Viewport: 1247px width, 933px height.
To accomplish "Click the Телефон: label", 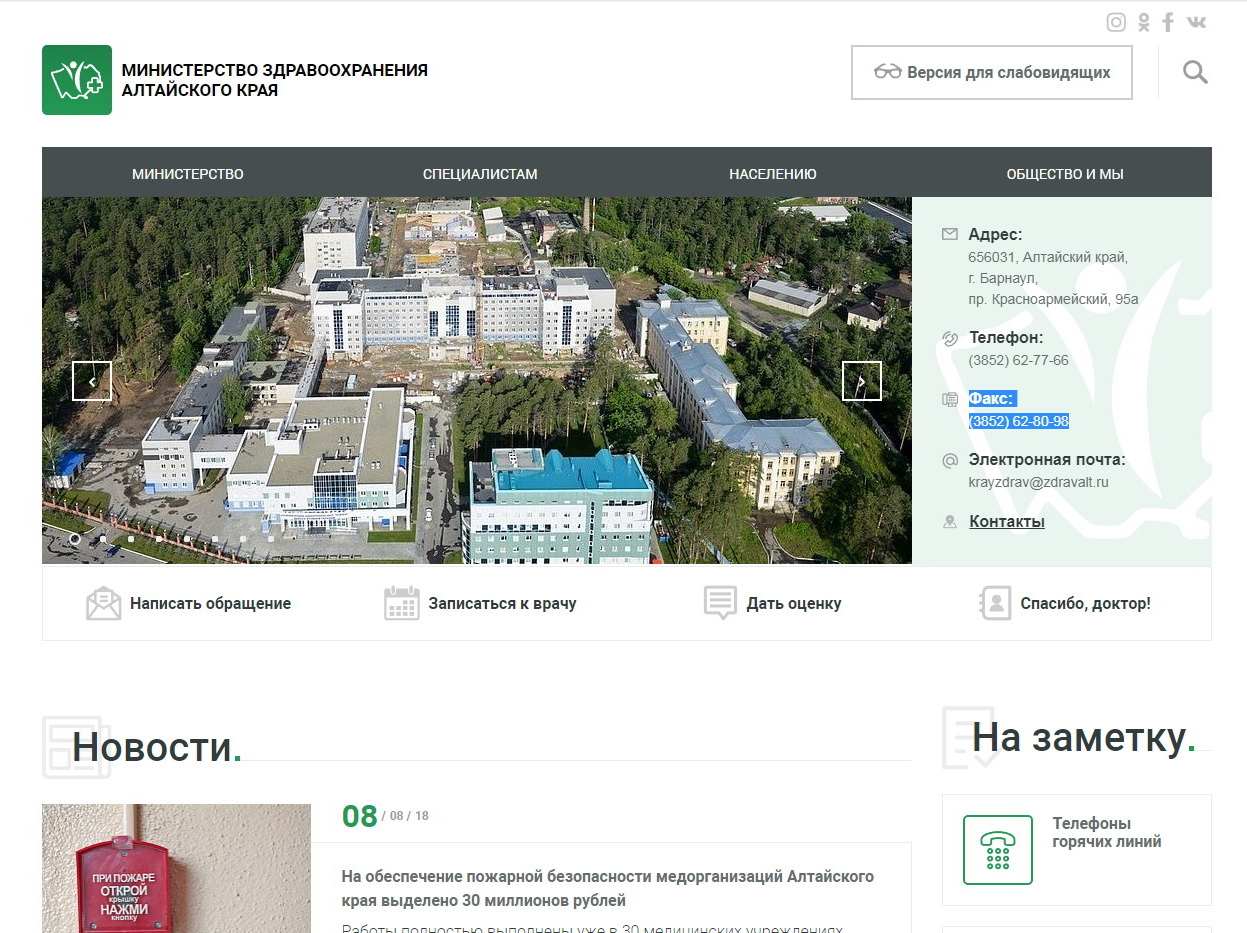I will [x=1006, y=338].
